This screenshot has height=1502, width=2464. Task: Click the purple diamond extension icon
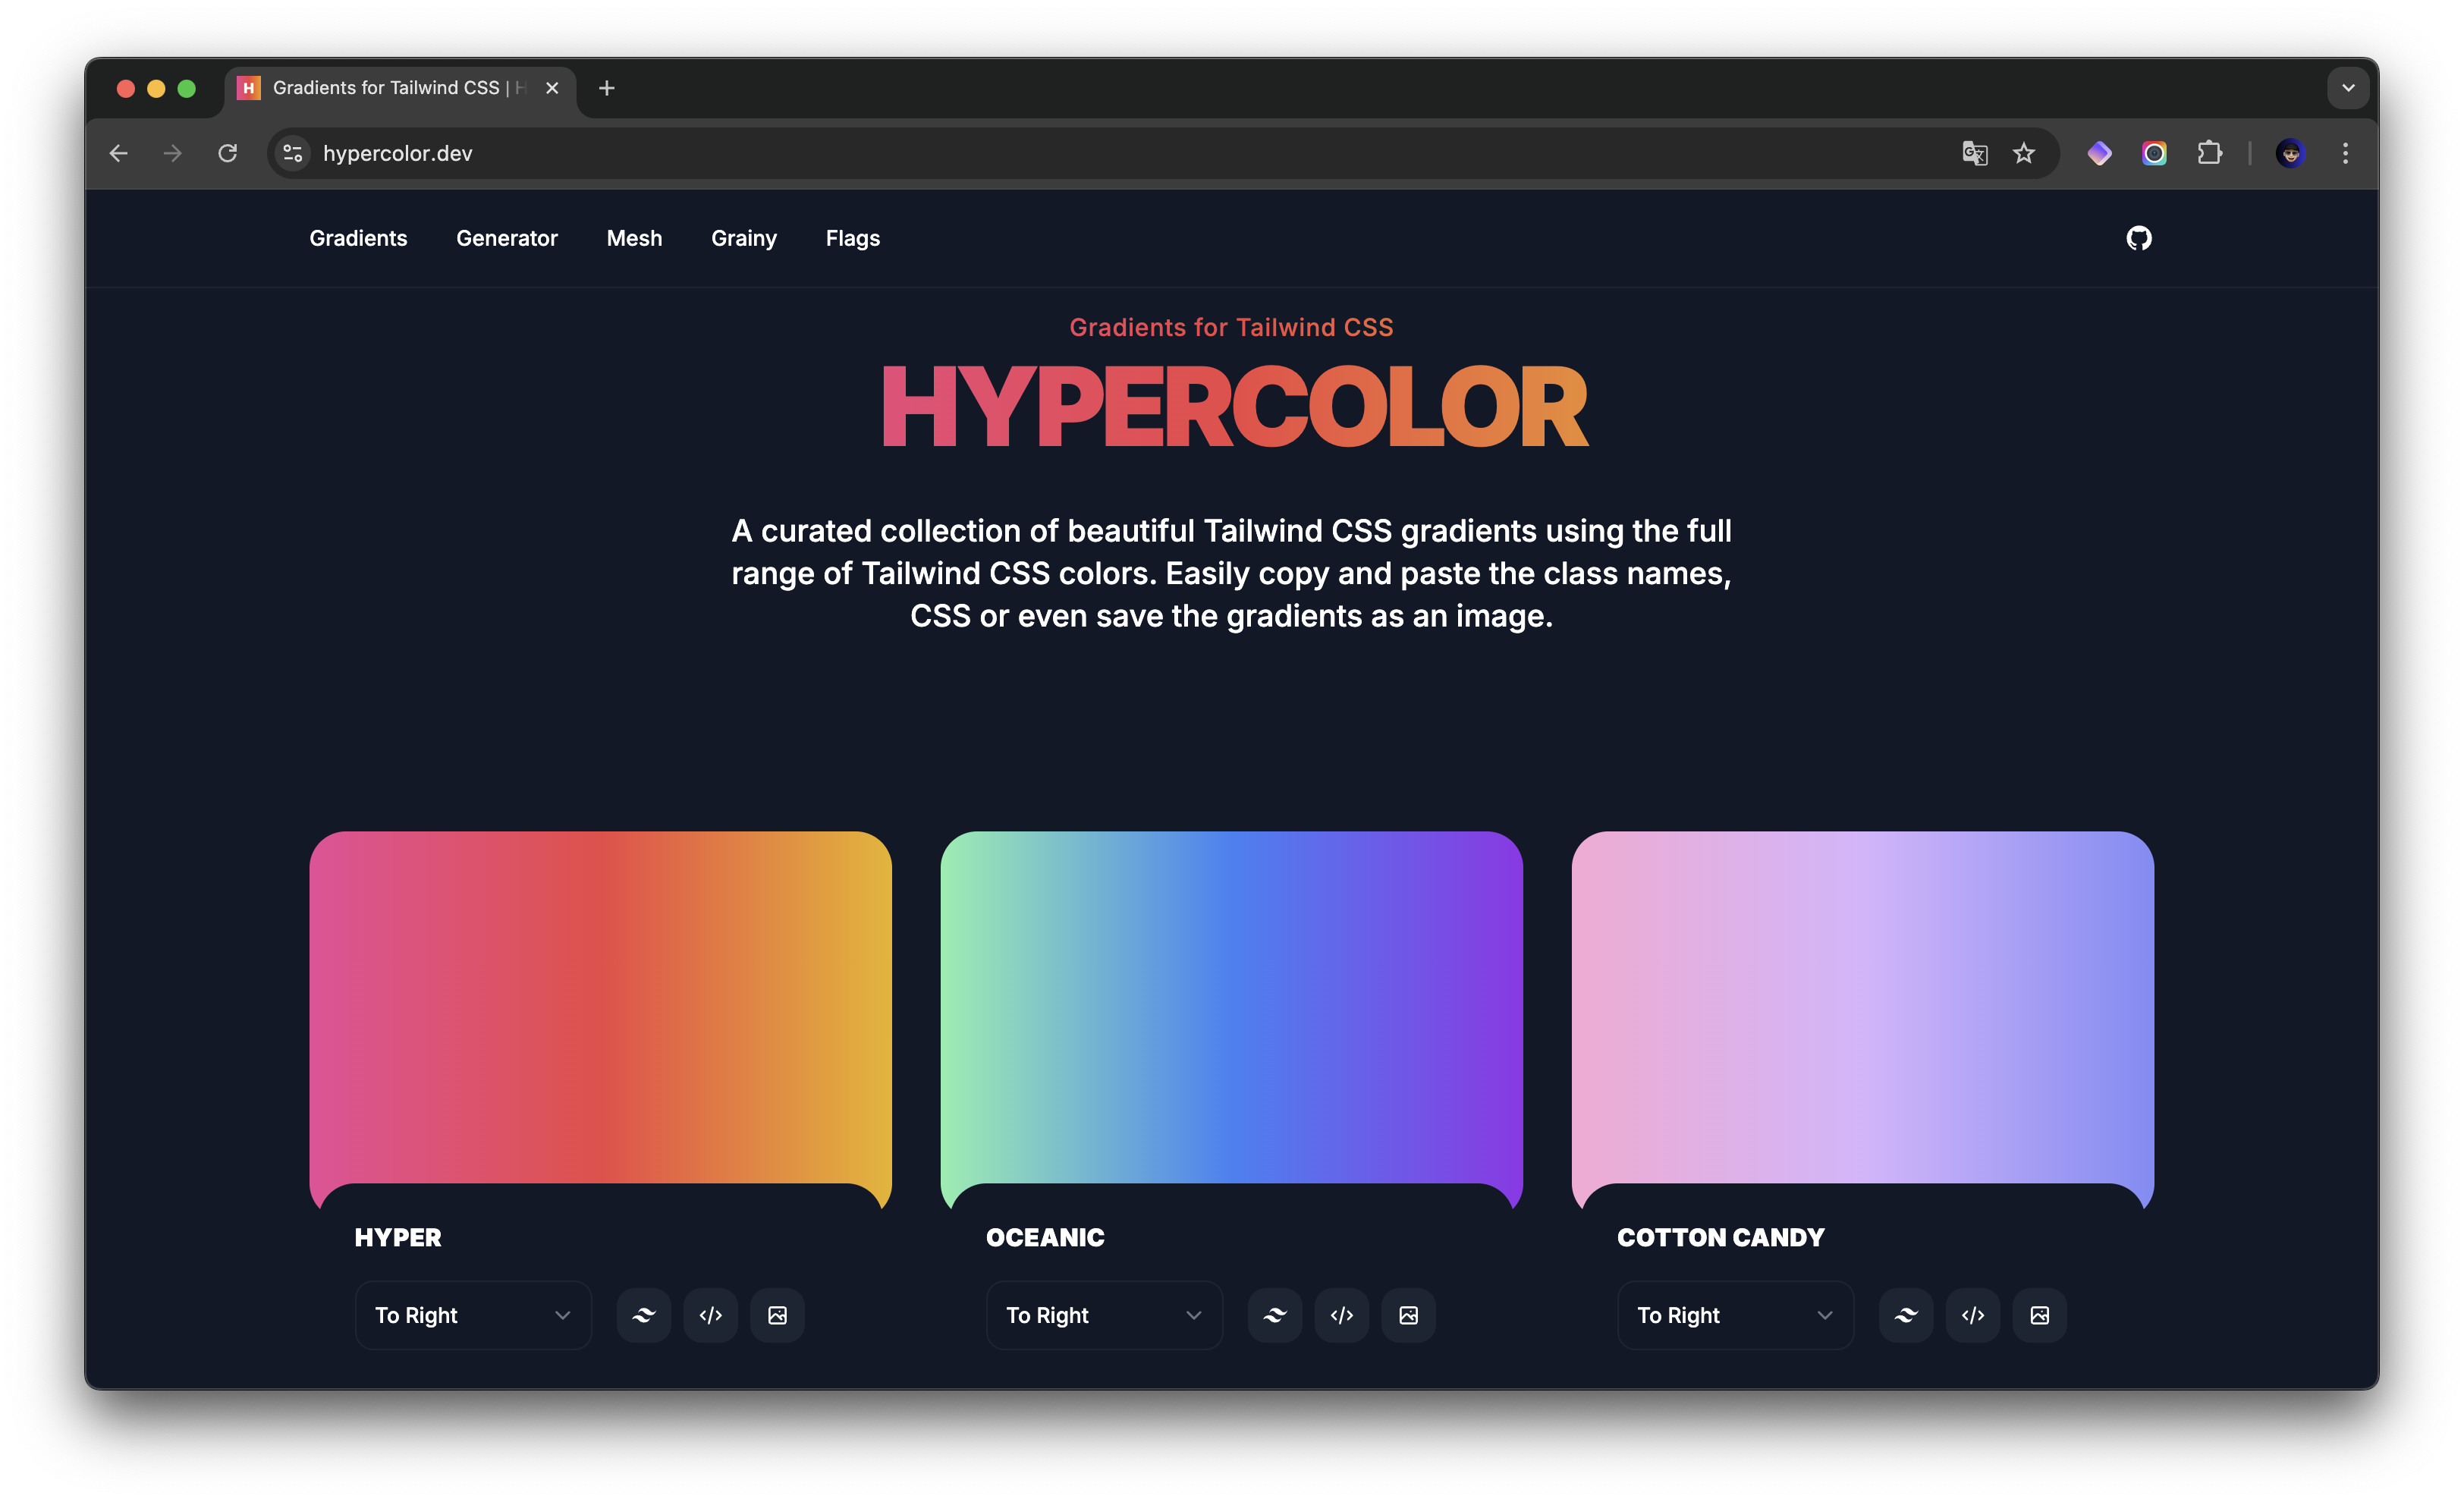2099,153
